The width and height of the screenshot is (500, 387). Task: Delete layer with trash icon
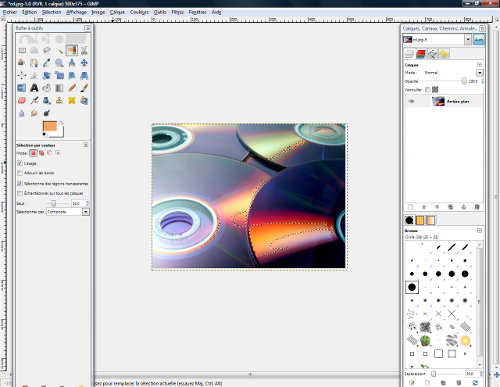pyautogui.click(x=477, y=207)
